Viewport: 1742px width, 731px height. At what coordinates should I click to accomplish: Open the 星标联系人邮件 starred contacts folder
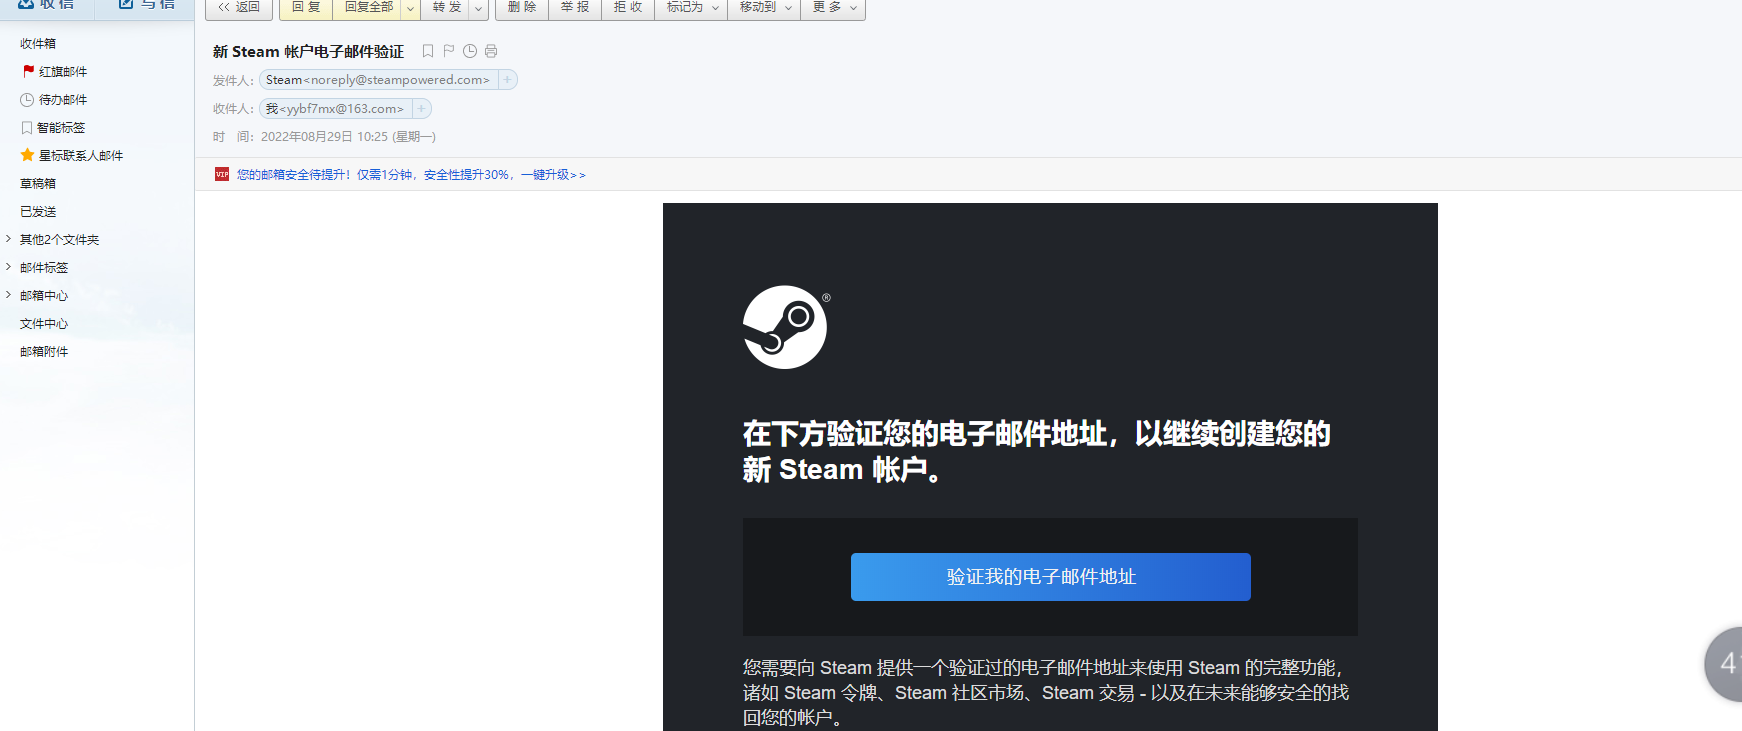point(80,156)
